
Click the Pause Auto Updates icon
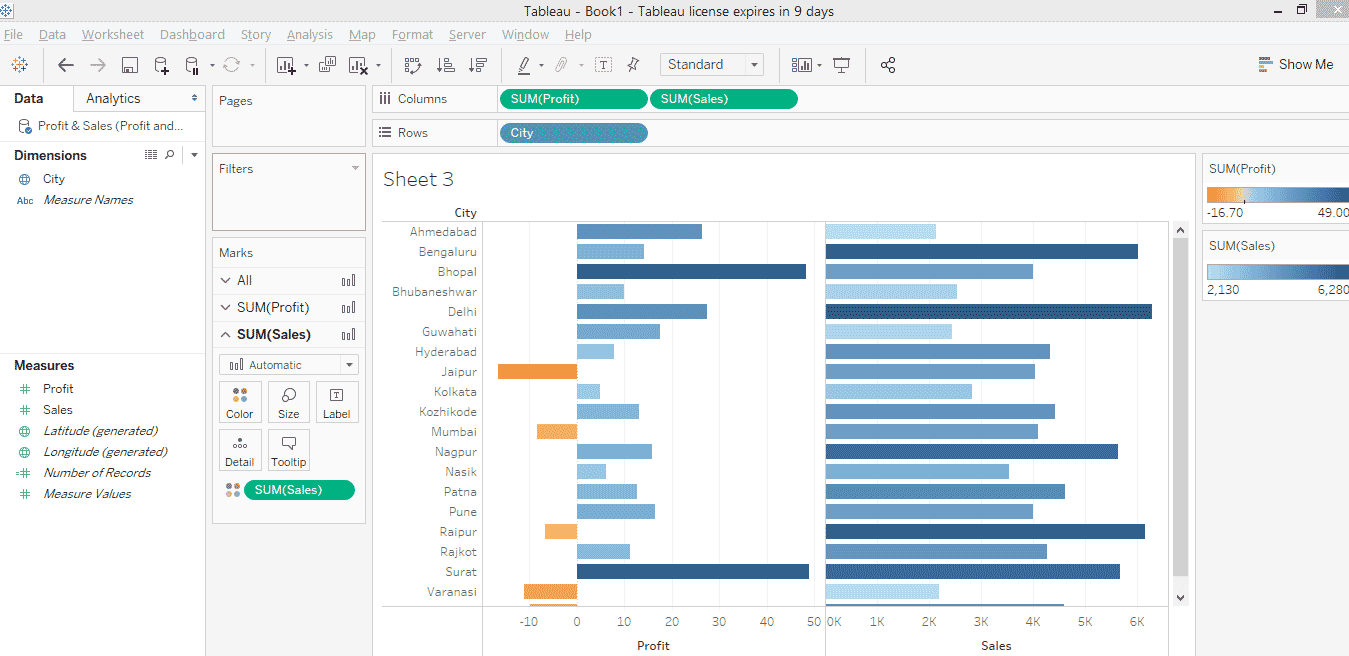[190, 64]
